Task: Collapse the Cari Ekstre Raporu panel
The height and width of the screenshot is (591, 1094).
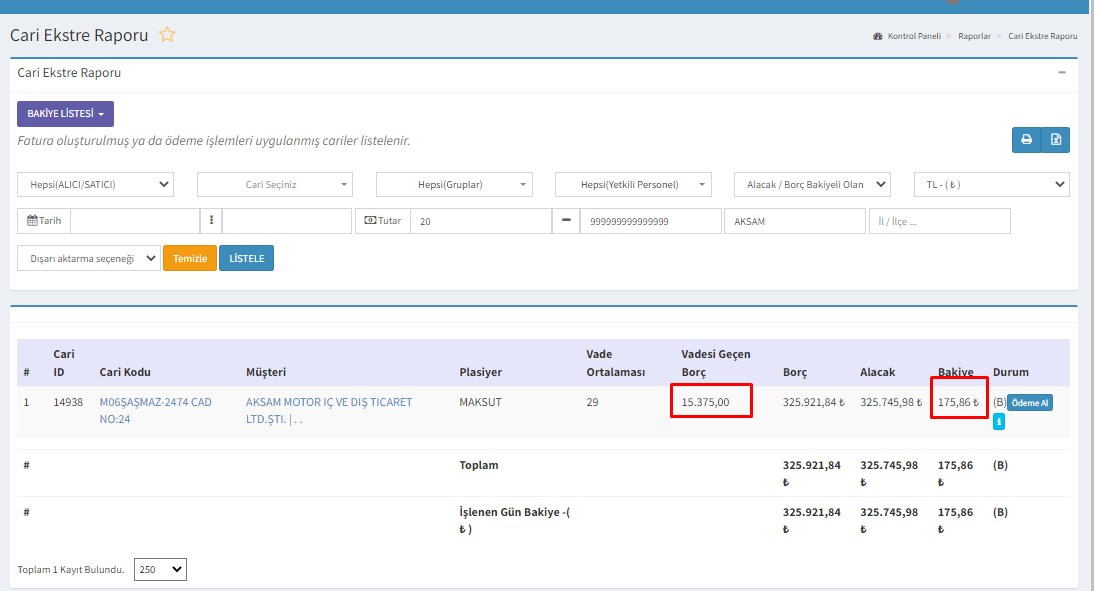Action: 1062,73
